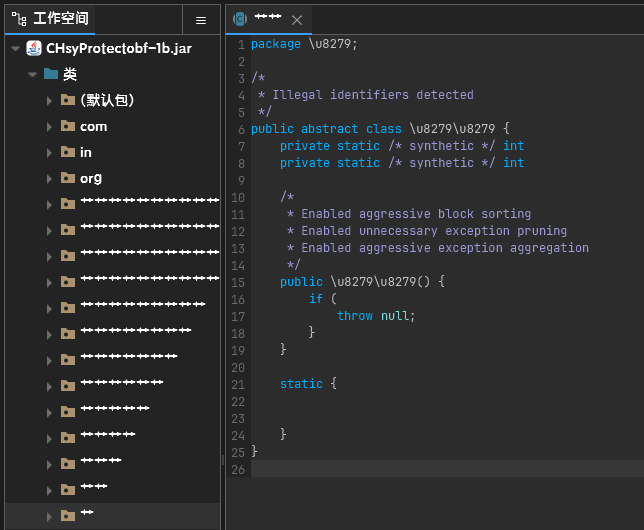This screenshot has height=530, width=644.
Task: Click the tree icon beside 工作空间 title
Action: click(20, 19)
